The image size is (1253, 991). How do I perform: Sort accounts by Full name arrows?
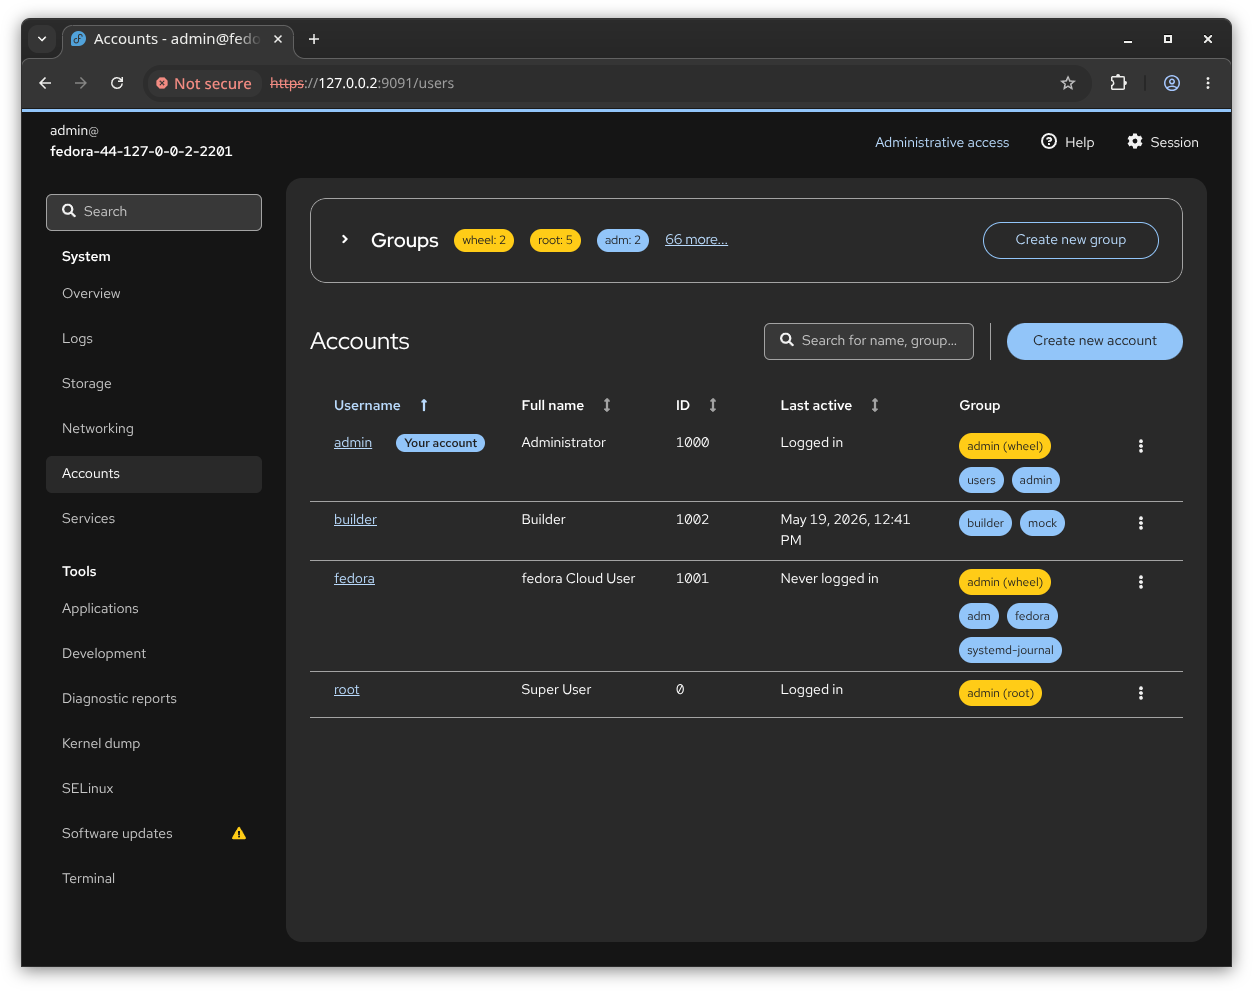607,405
